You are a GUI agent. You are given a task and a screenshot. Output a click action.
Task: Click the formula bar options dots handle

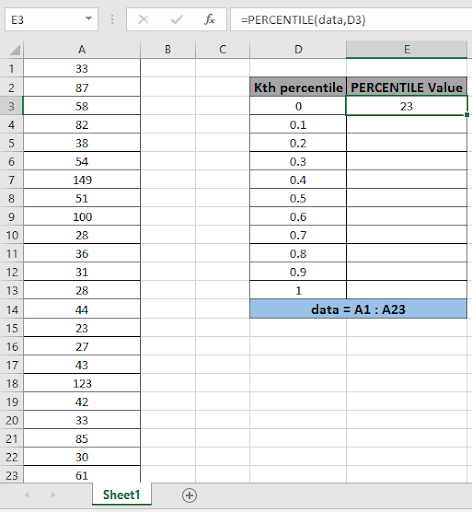click(112, 19)
